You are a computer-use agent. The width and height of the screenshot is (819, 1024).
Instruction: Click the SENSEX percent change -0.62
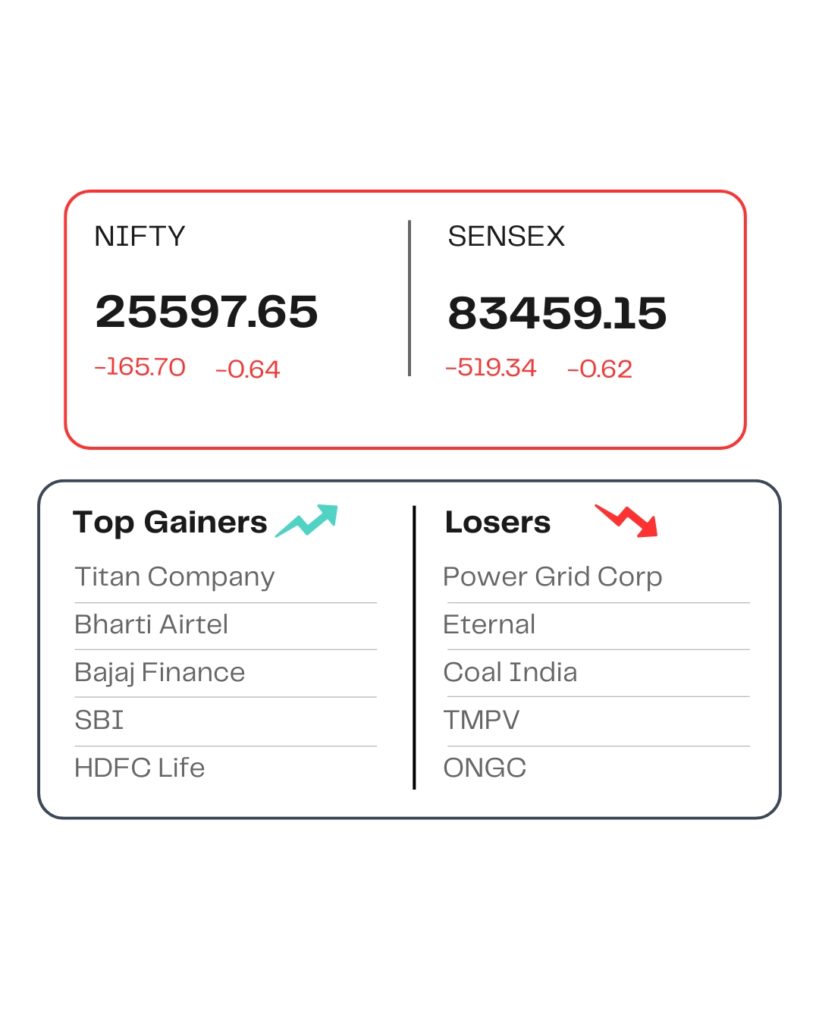pos(600,369)
